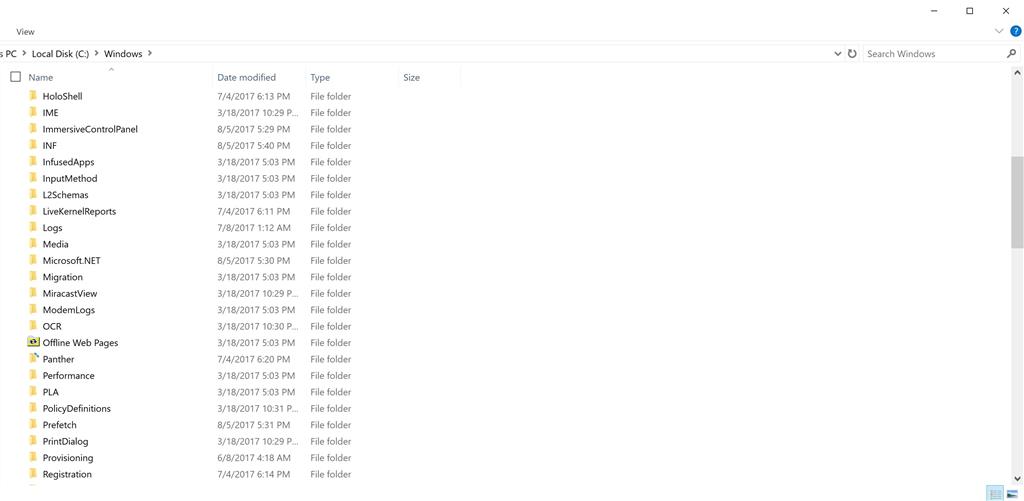The height and width of the screenshot is (501, 1024).
Task: Click the 7/4/2017 6:14 PM date cell
Action: (253, 474)
